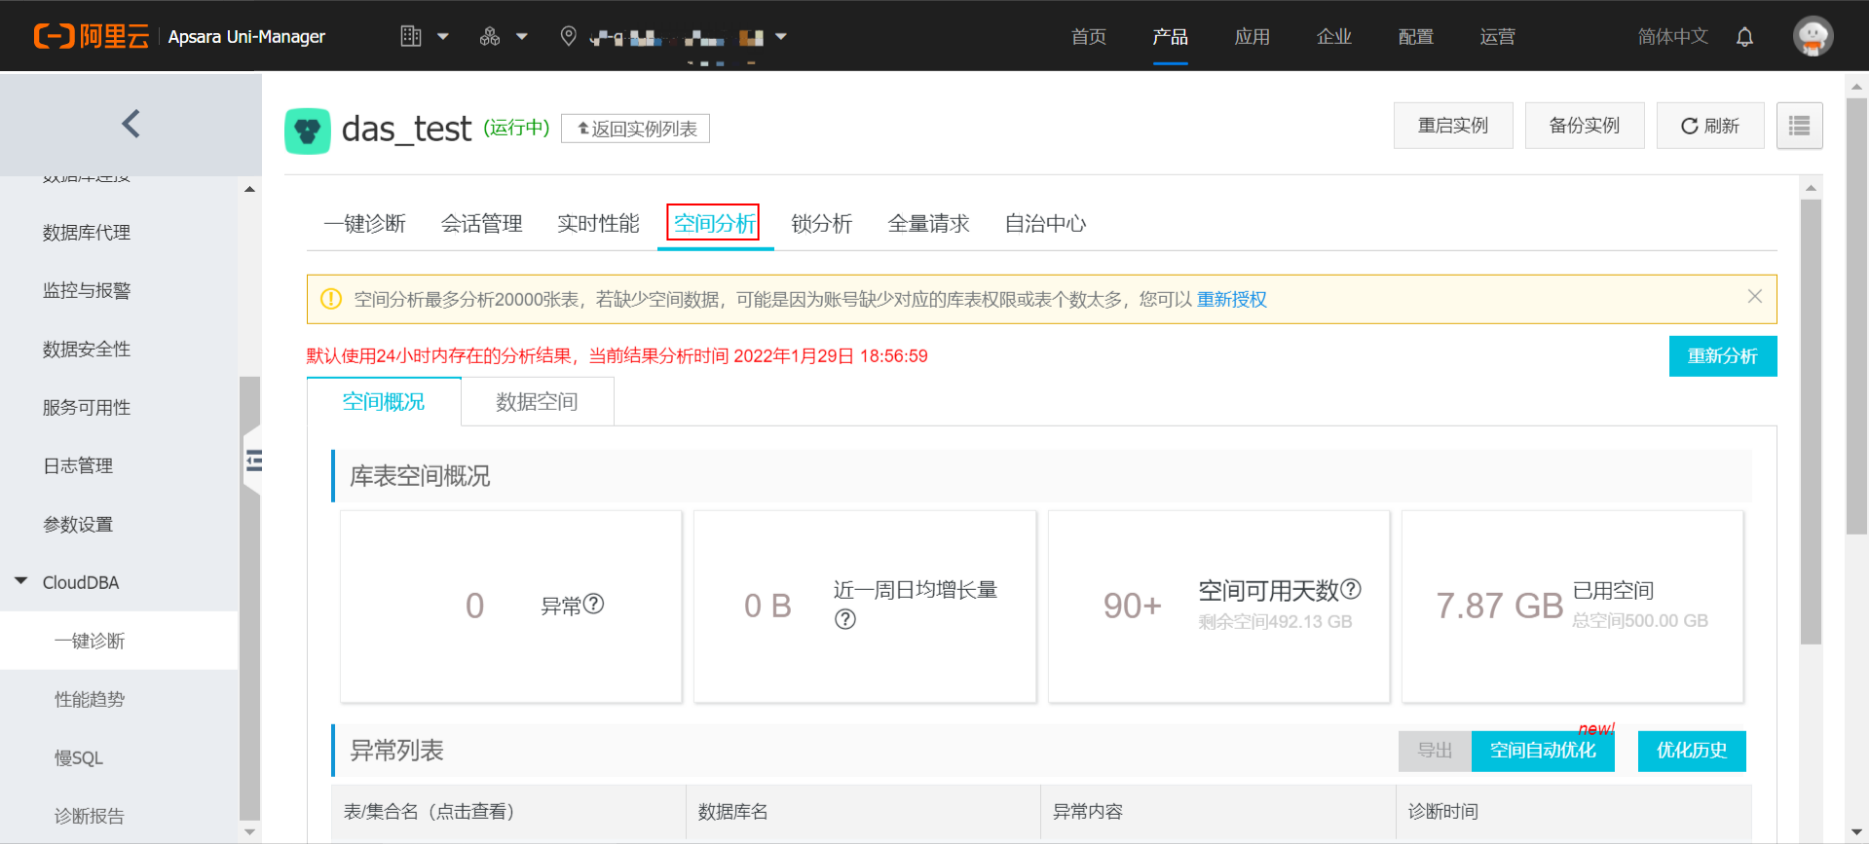1869x844 pixels.
Task: Open the organization building icon dropdown
Action: click(424, 37)
